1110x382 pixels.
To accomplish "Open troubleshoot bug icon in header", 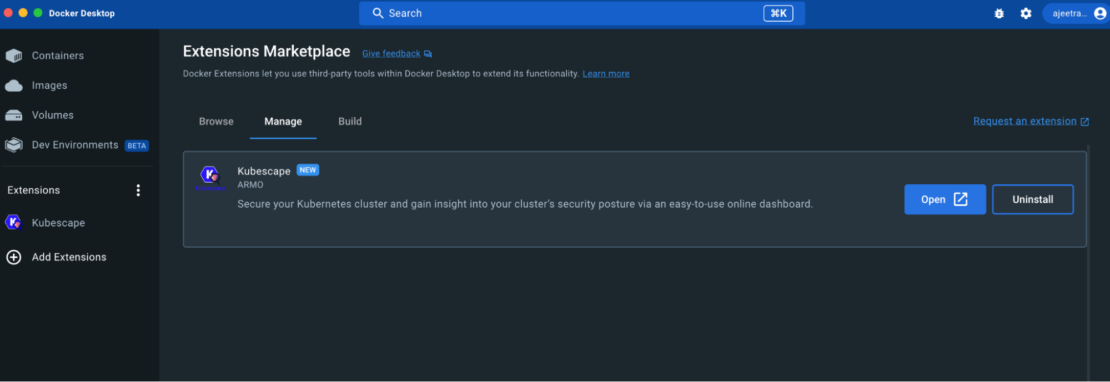I will (999, 13).
